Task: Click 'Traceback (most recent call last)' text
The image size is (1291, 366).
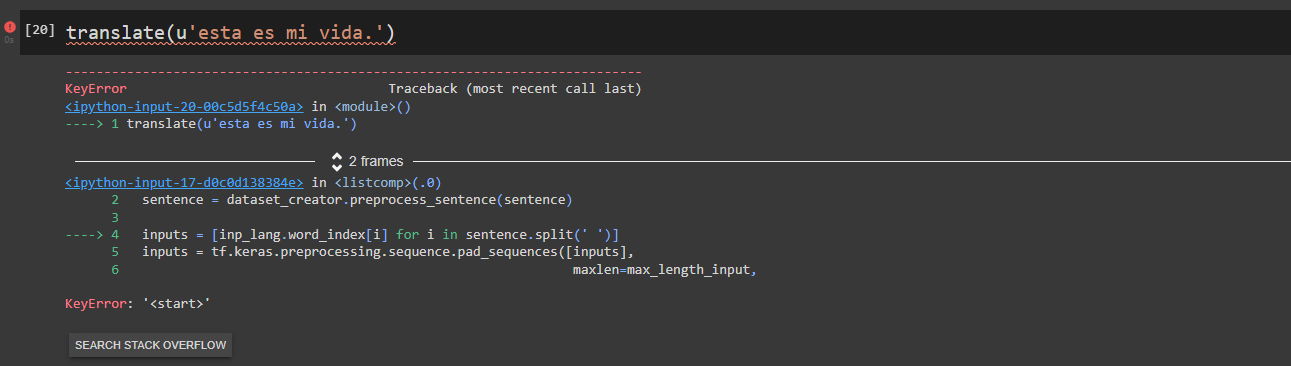Action: (515, 89)
